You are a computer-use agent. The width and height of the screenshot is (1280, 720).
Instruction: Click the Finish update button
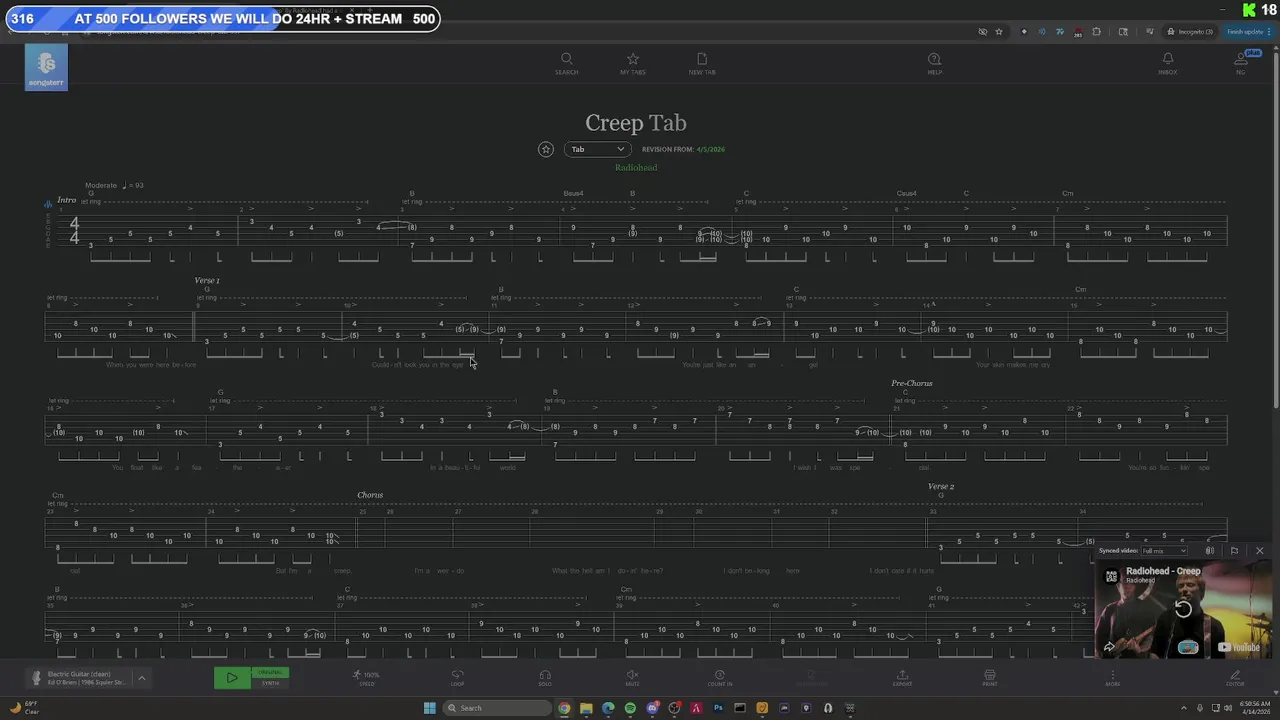click(x=1247, y=32)
